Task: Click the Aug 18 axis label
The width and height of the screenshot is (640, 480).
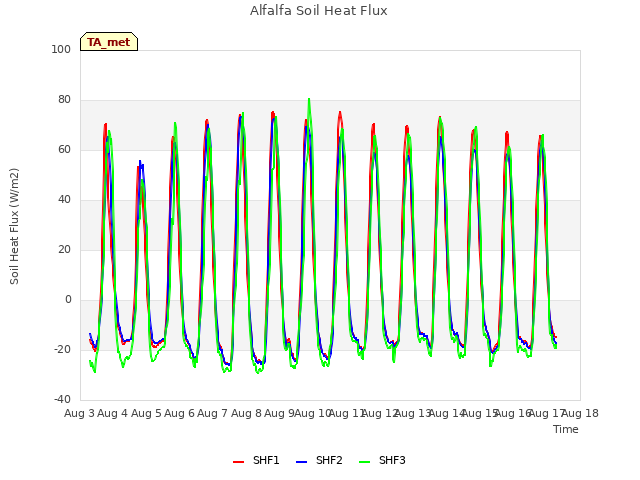Action: (x=580, y=413)
